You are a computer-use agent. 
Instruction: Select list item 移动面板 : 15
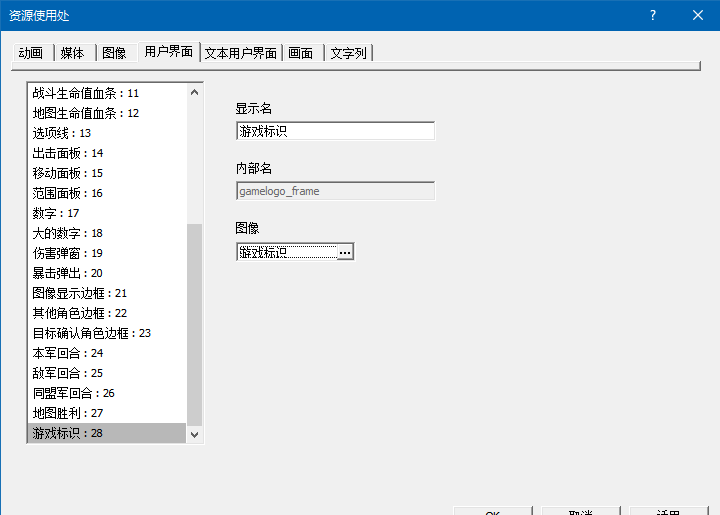[x=107, y=173]
